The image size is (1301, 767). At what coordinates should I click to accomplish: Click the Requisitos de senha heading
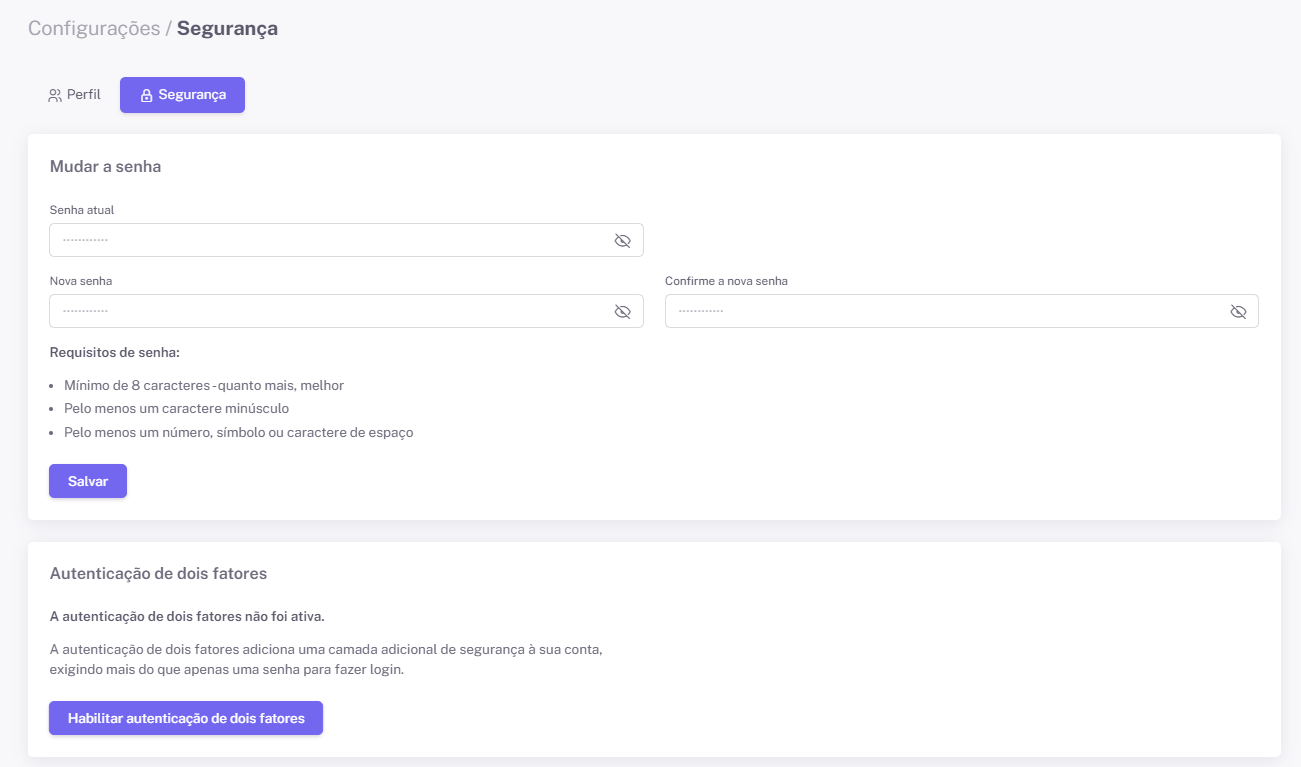[114, 353]
